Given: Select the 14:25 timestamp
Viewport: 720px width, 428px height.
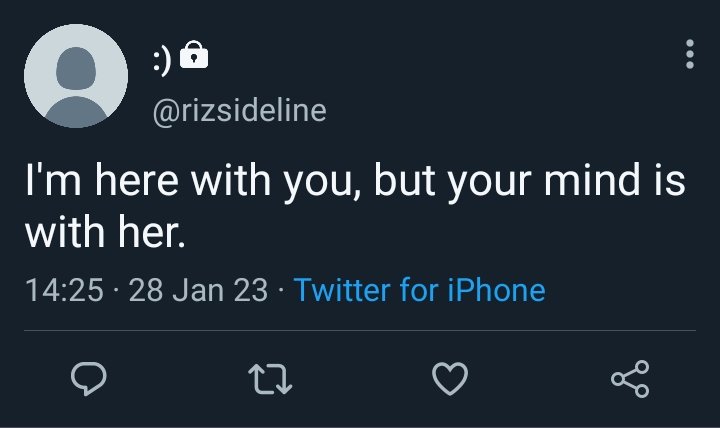Looking at the screenshot, I should [x=64, y=290].
